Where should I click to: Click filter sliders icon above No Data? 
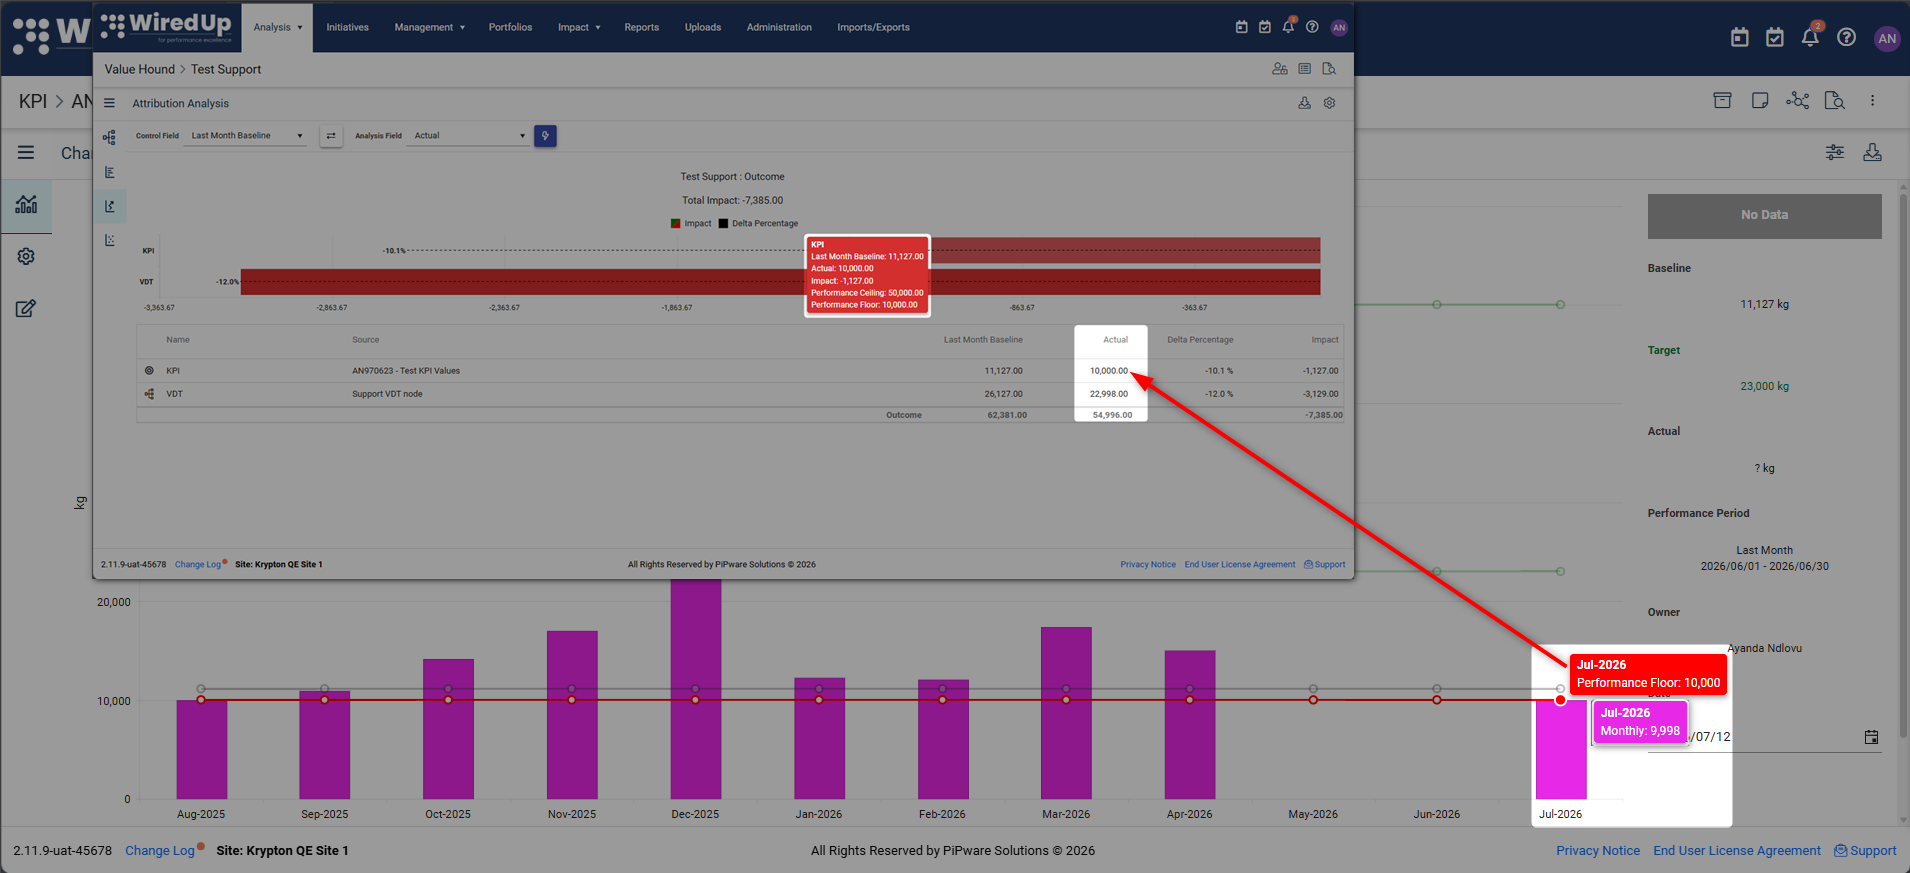click(1835, 152)
